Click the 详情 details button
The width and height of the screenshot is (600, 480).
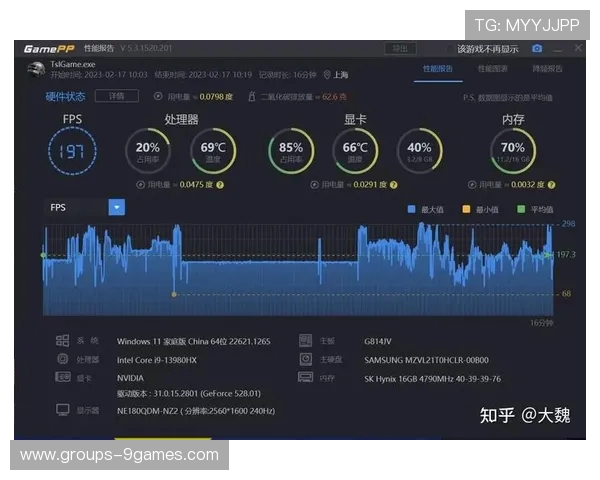[x=117, y=96]
